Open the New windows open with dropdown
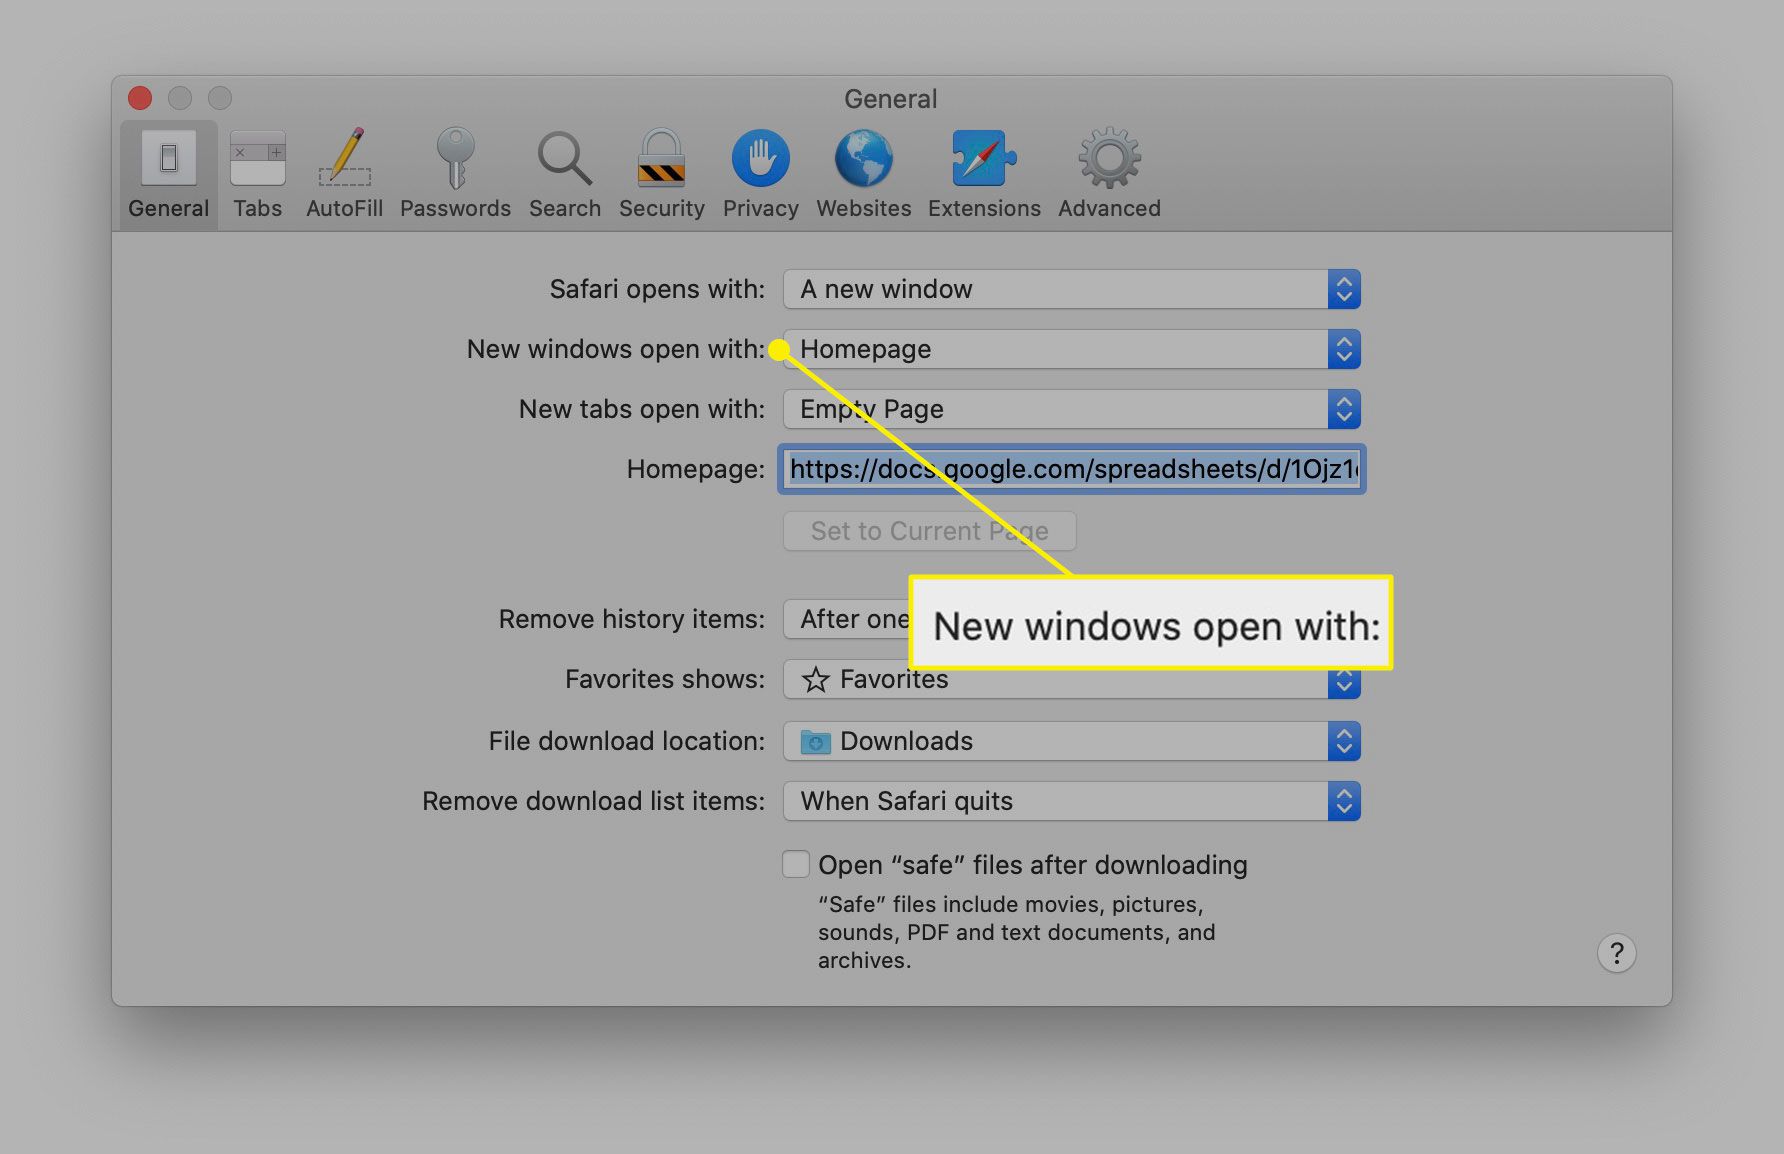The height and width of the screenshot is (1154, 1784). point(1072,349)
